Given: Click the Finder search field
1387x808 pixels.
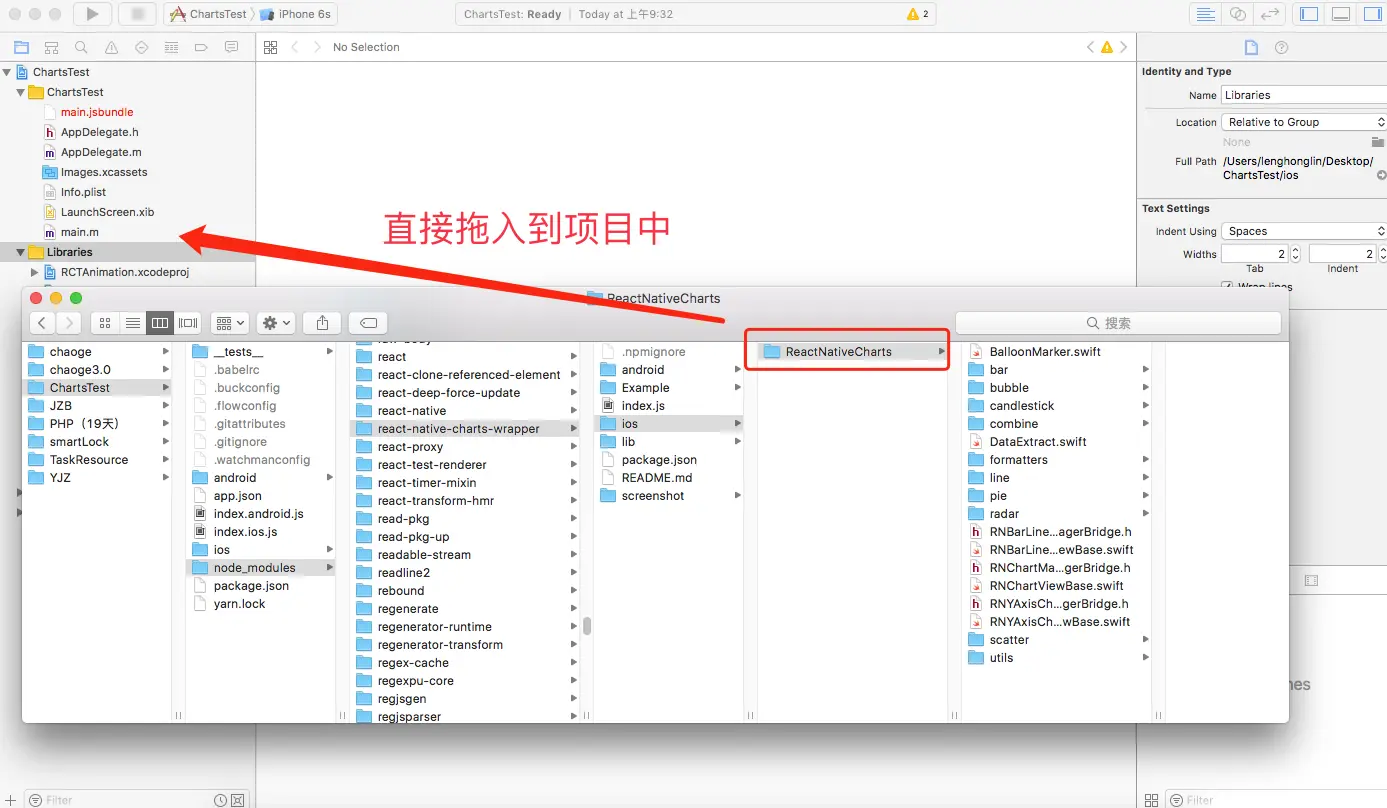Looking at the screenshot, I should pyautogui.click(x=1118, y=323).
